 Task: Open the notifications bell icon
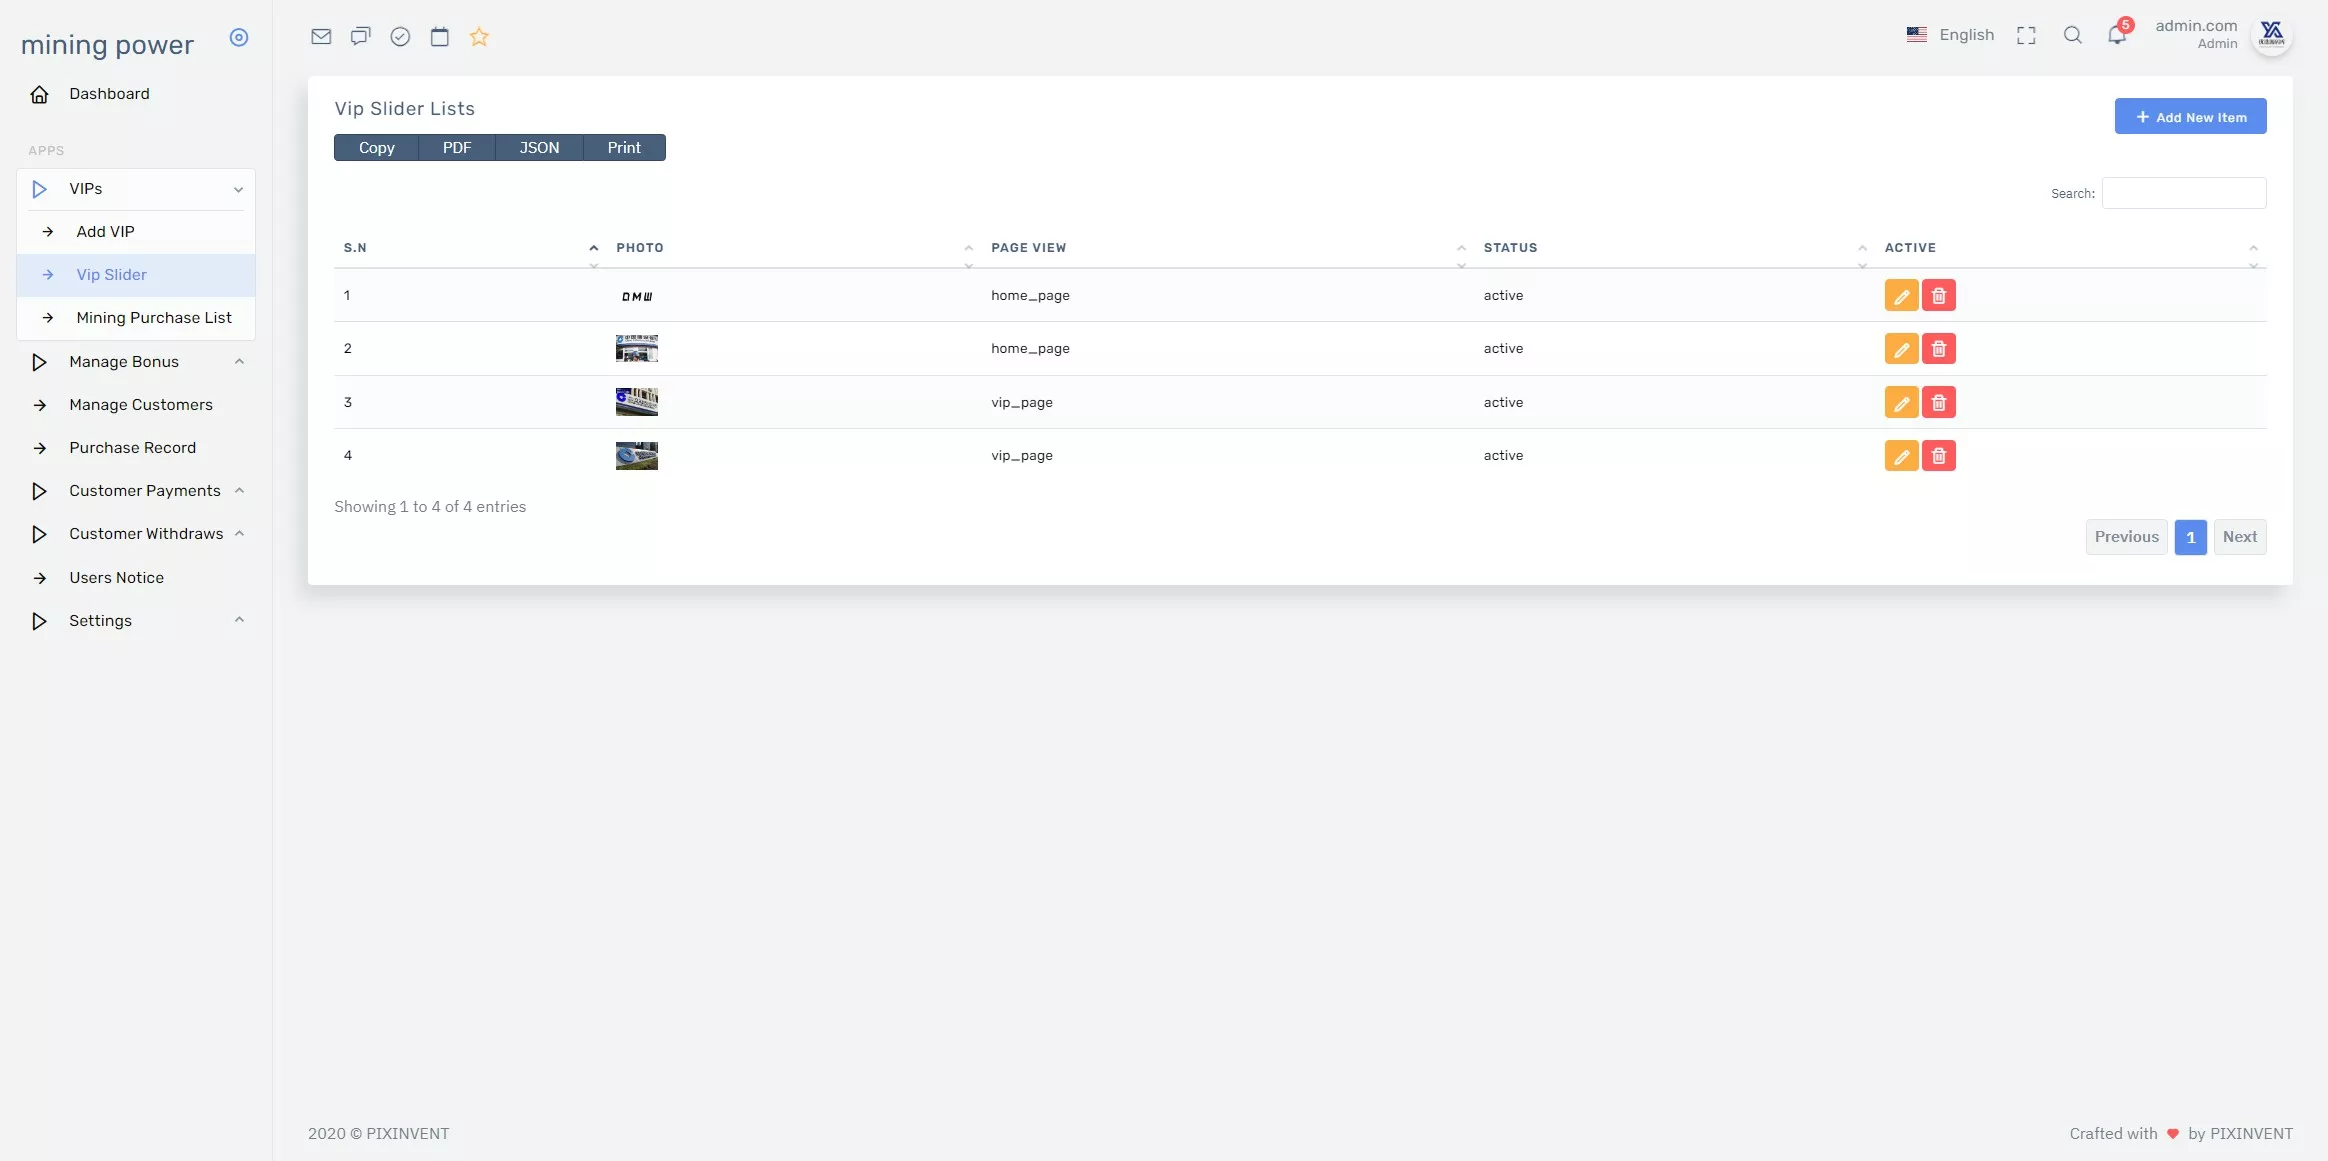(2116, 36)
